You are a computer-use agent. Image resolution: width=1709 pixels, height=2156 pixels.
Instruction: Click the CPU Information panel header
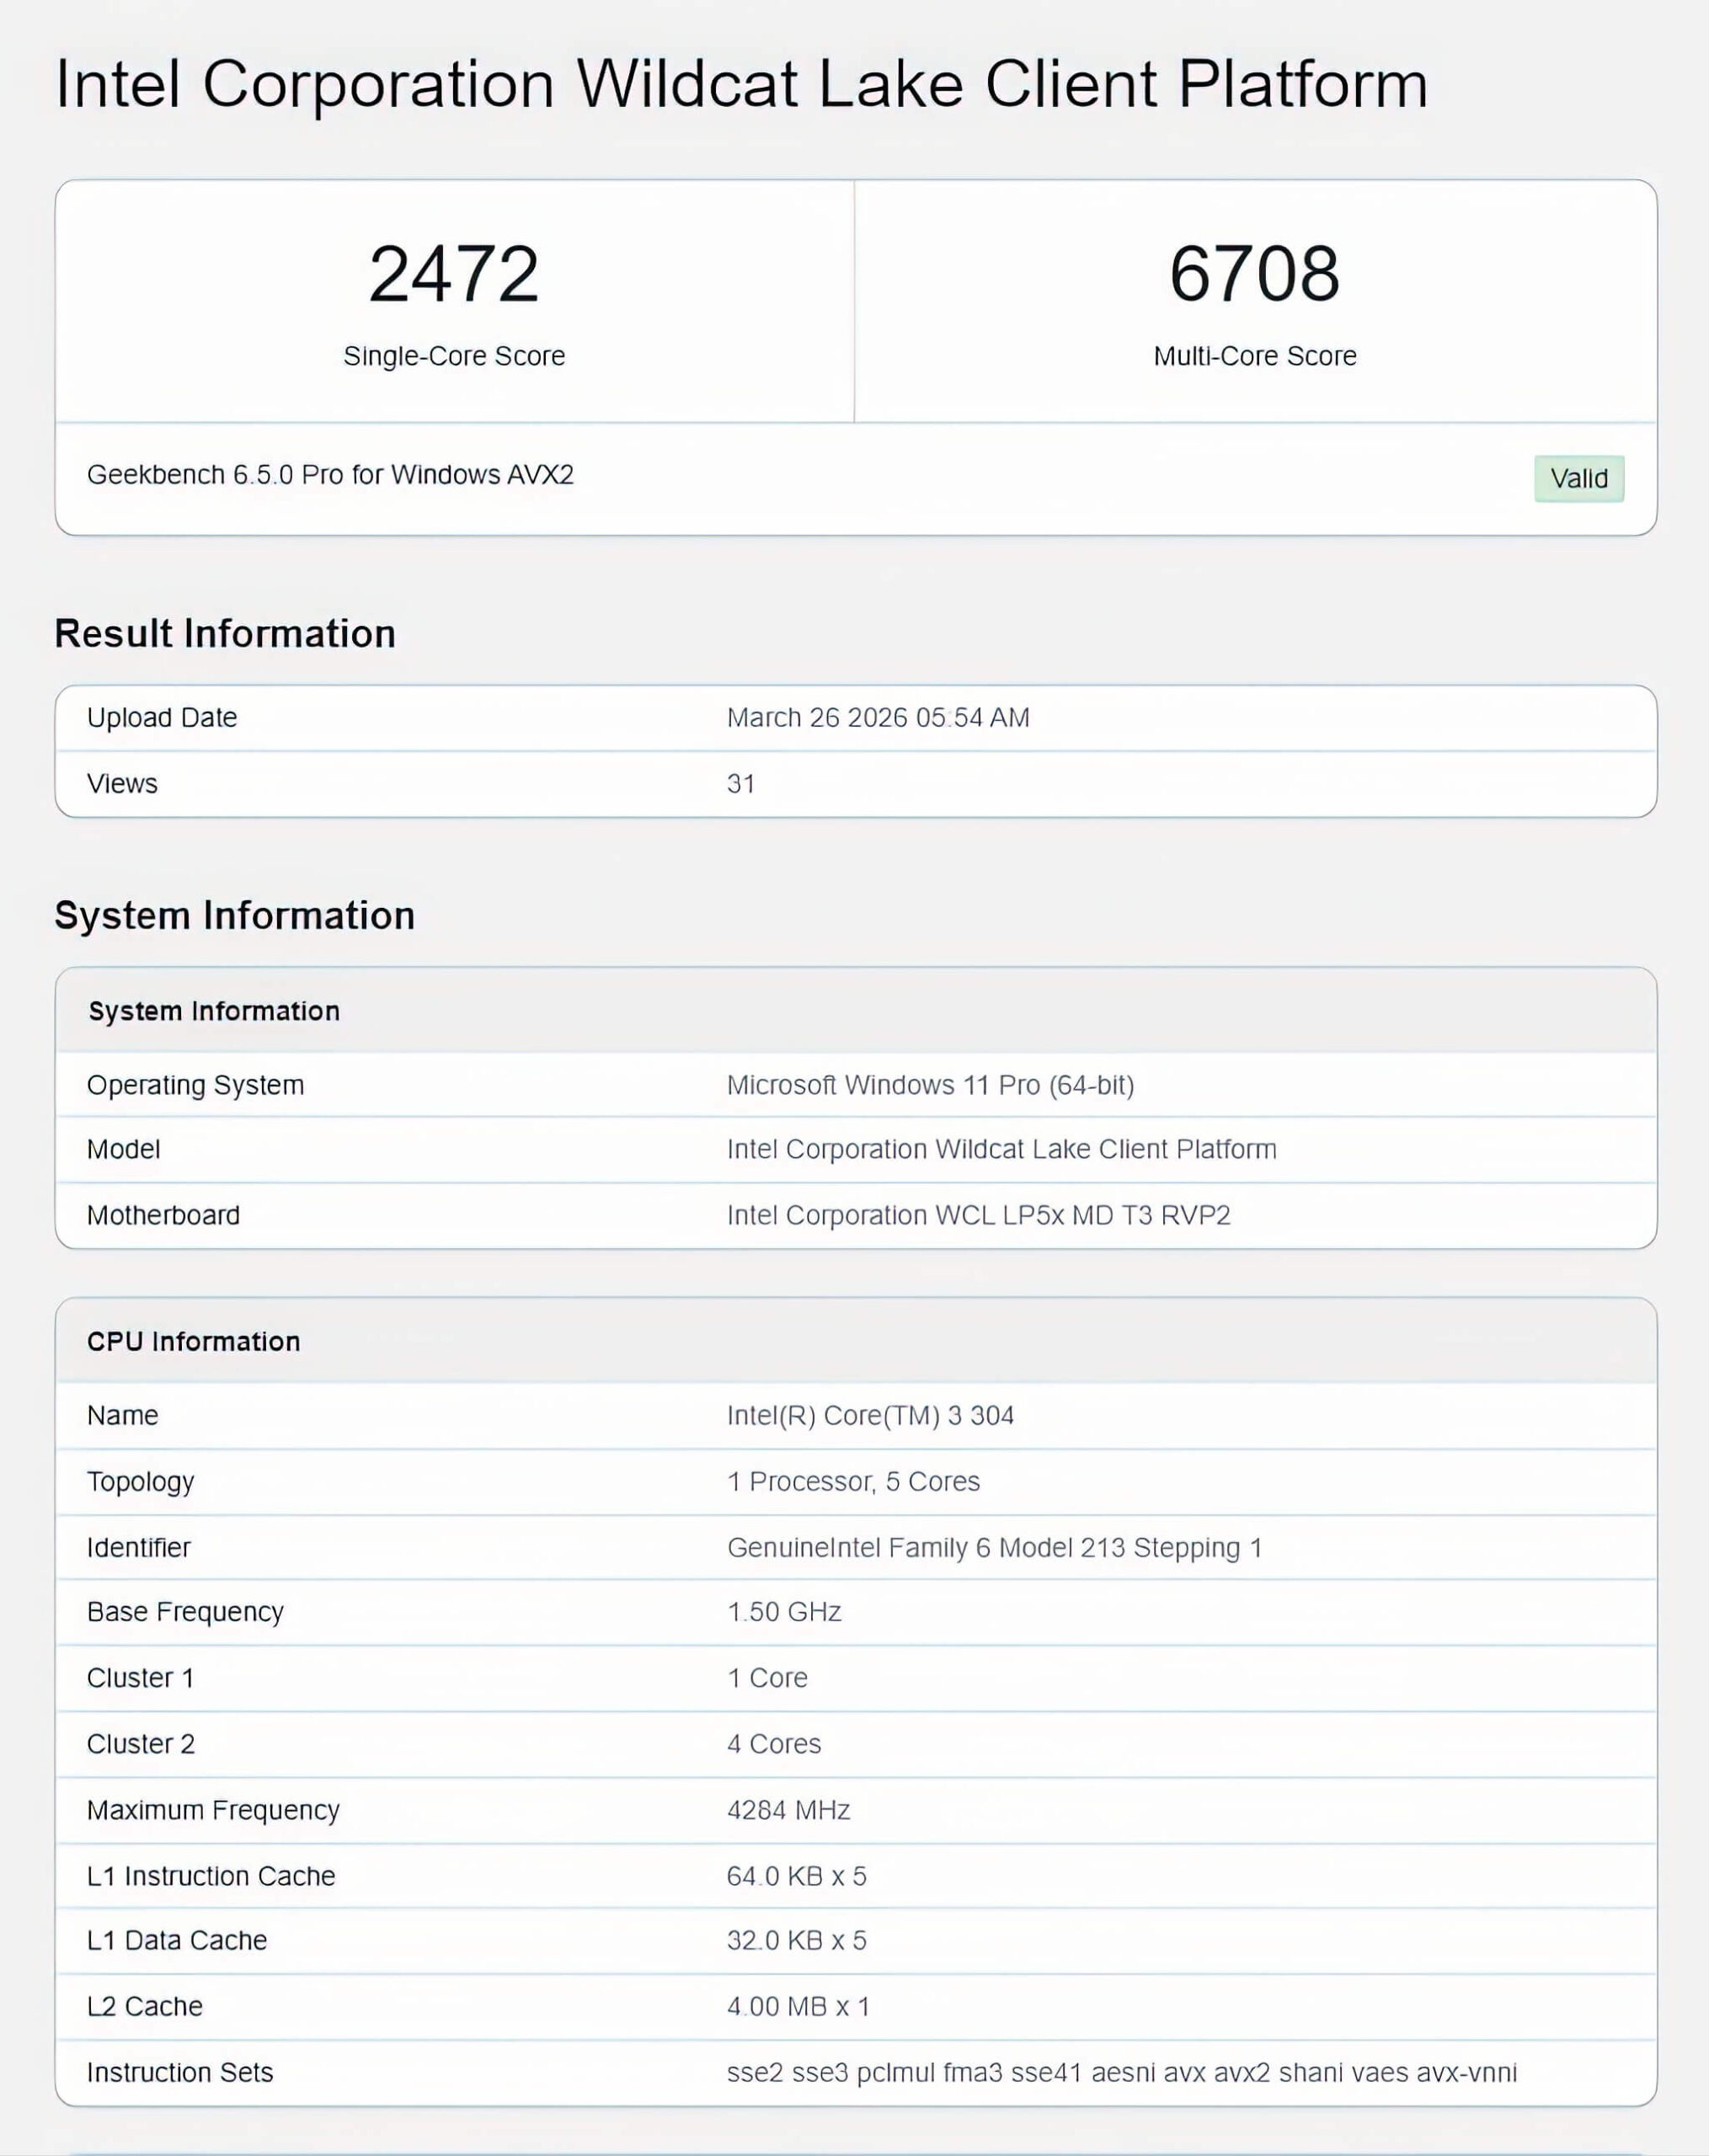193,1340
